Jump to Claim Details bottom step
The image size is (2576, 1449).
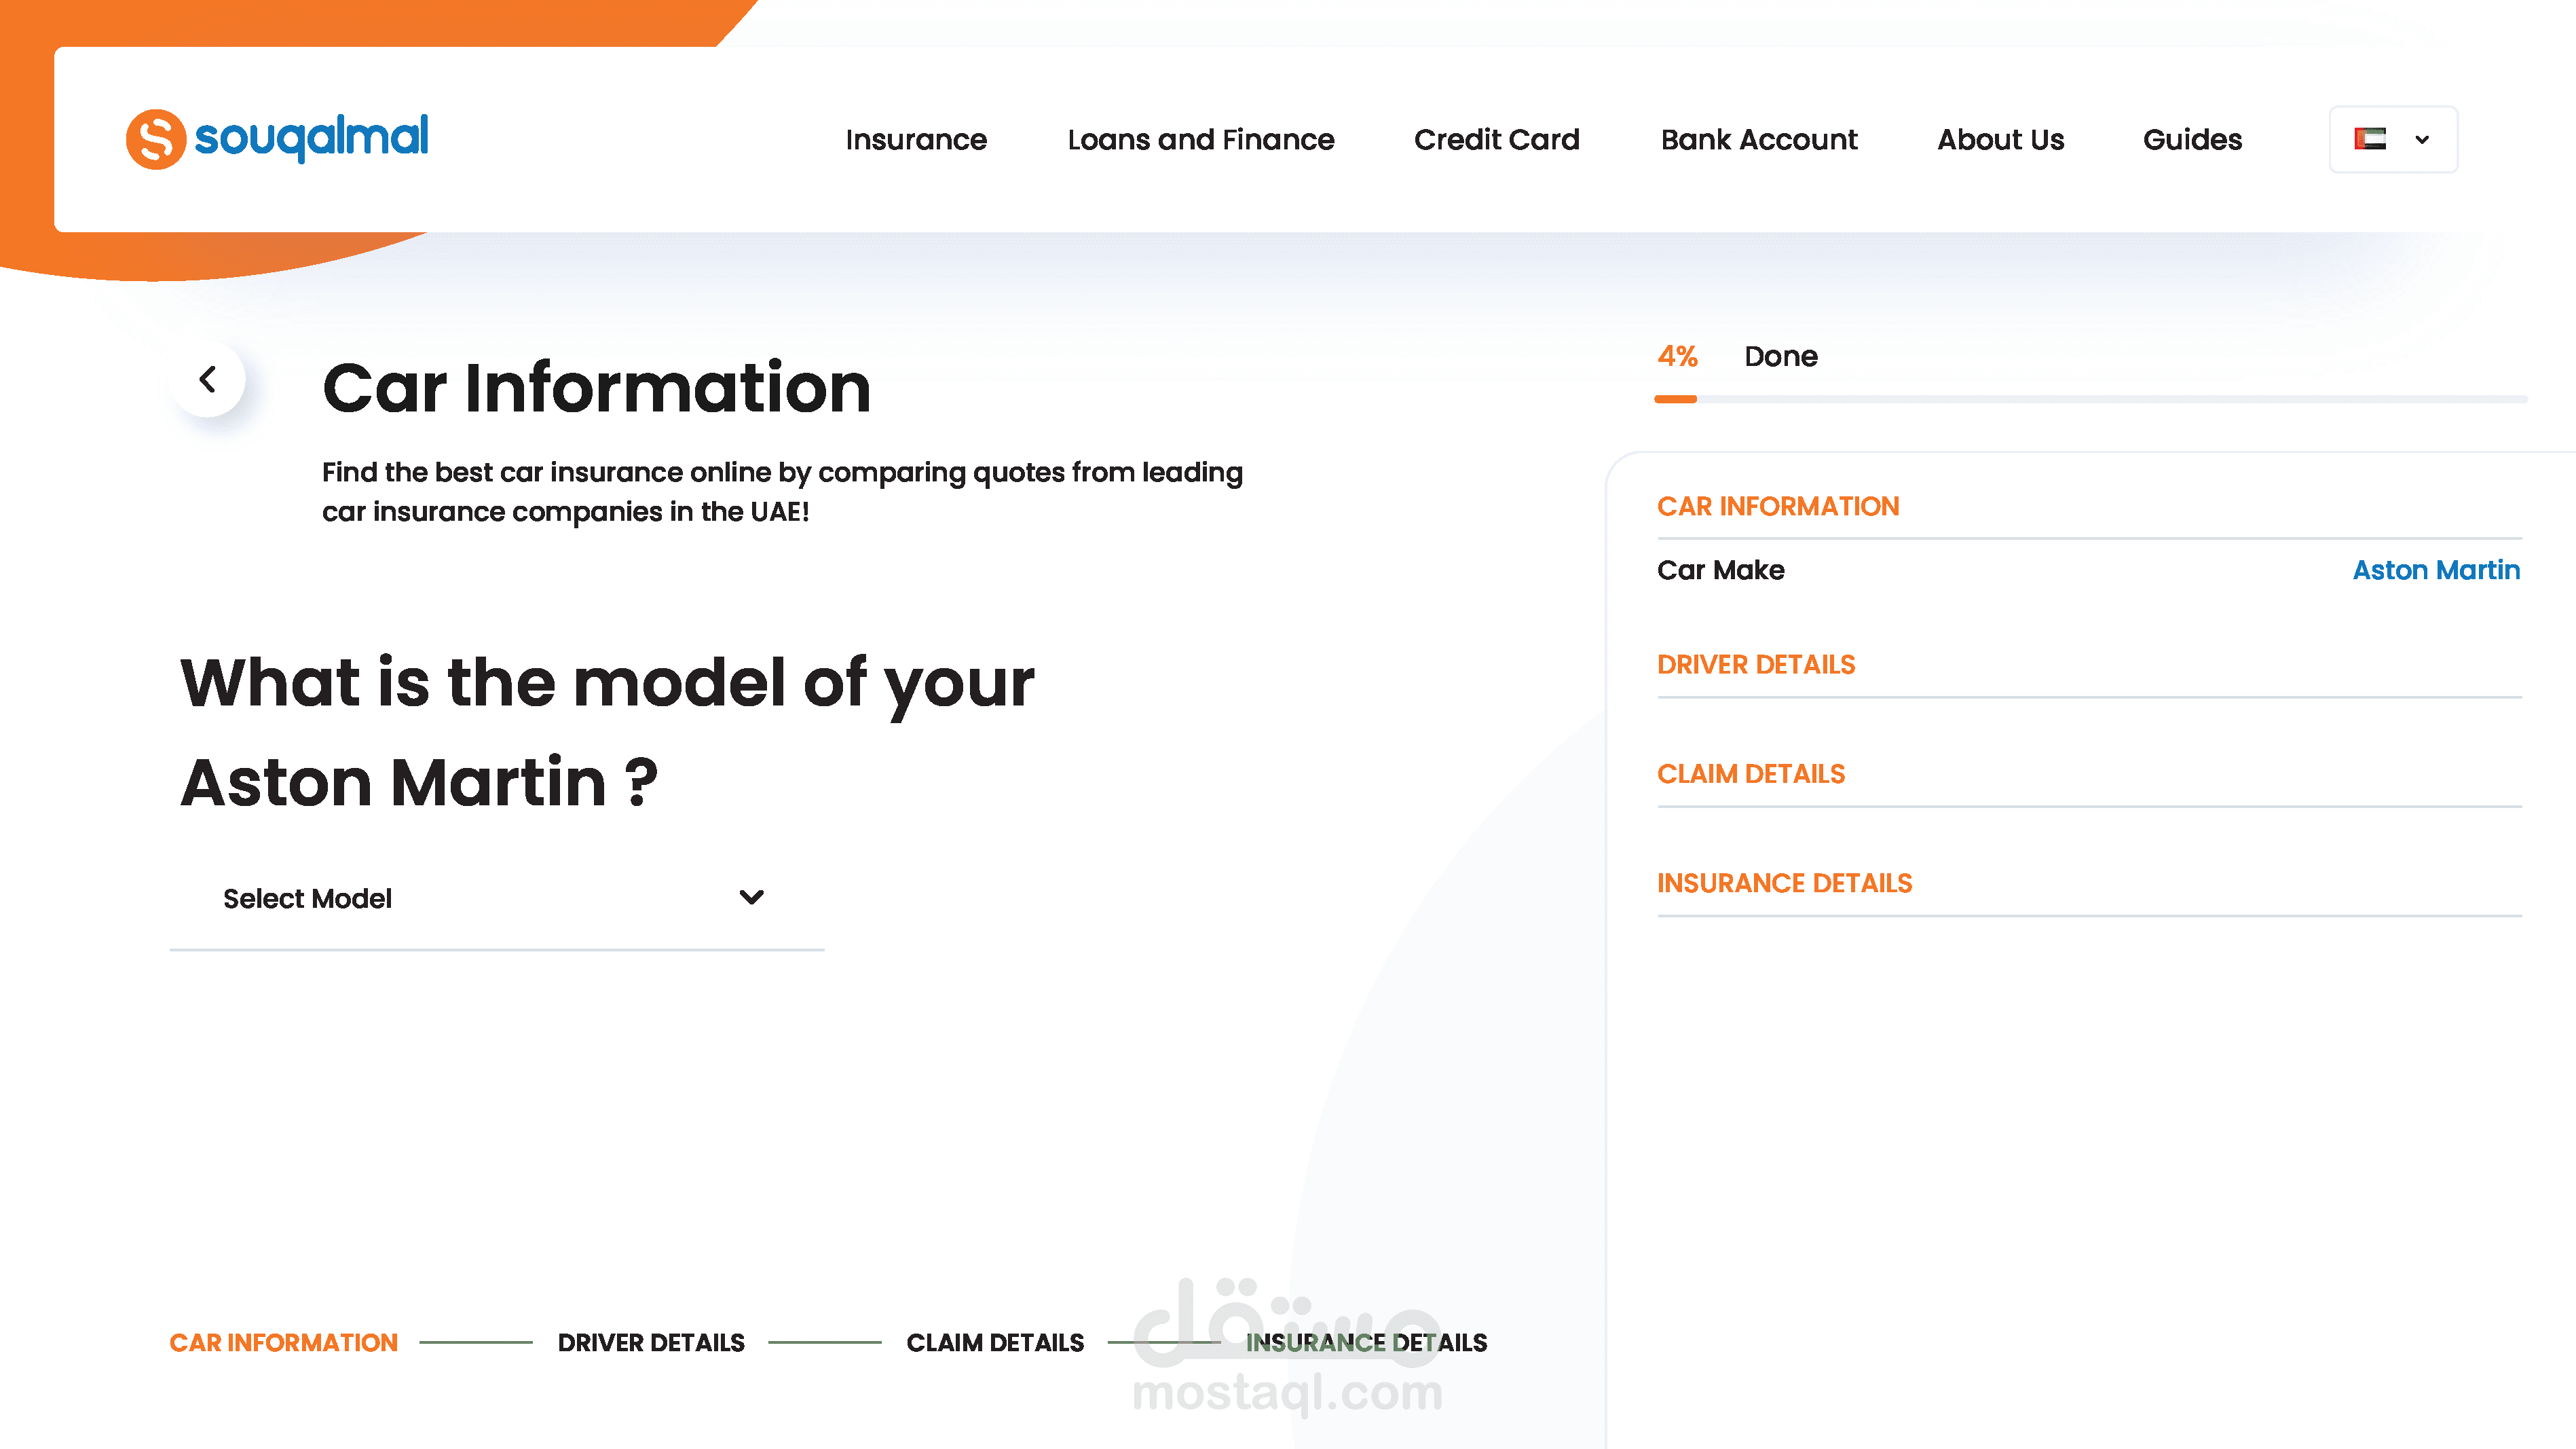click(995, 1342)
